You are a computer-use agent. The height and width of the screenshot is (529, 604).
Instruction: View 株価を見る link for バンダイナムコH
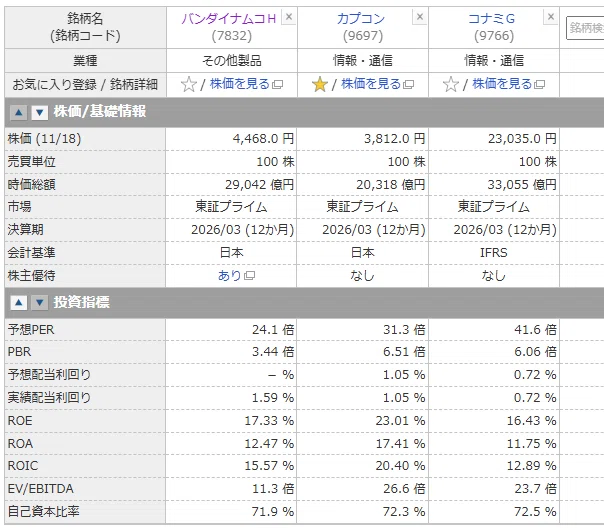[240, 84]
